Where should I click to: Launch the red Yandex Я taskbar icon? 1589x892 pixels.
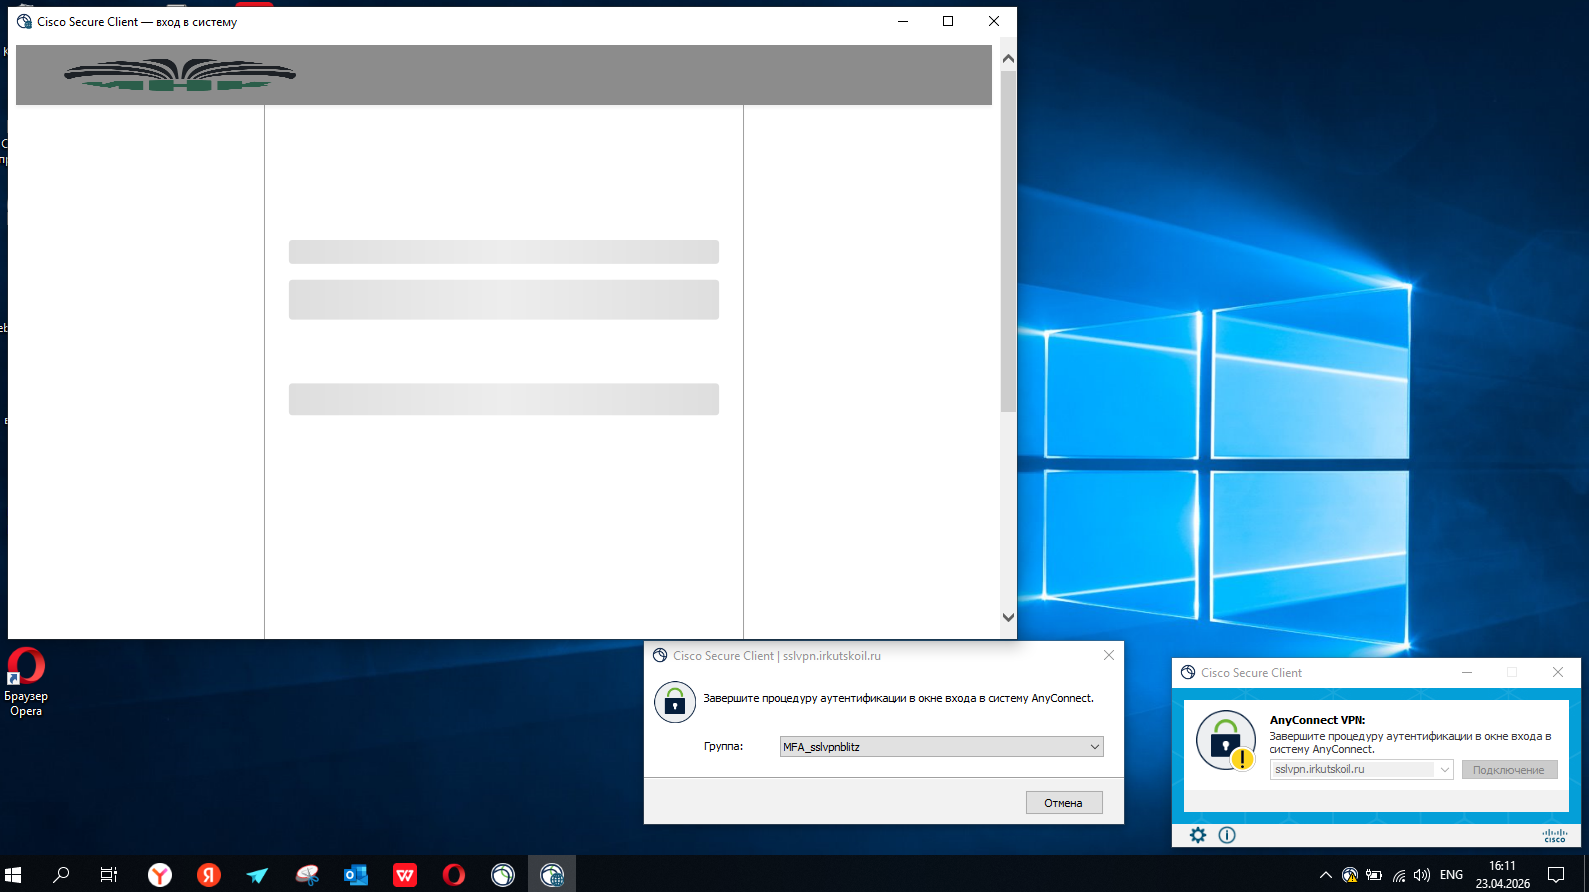tap(209, 875)
